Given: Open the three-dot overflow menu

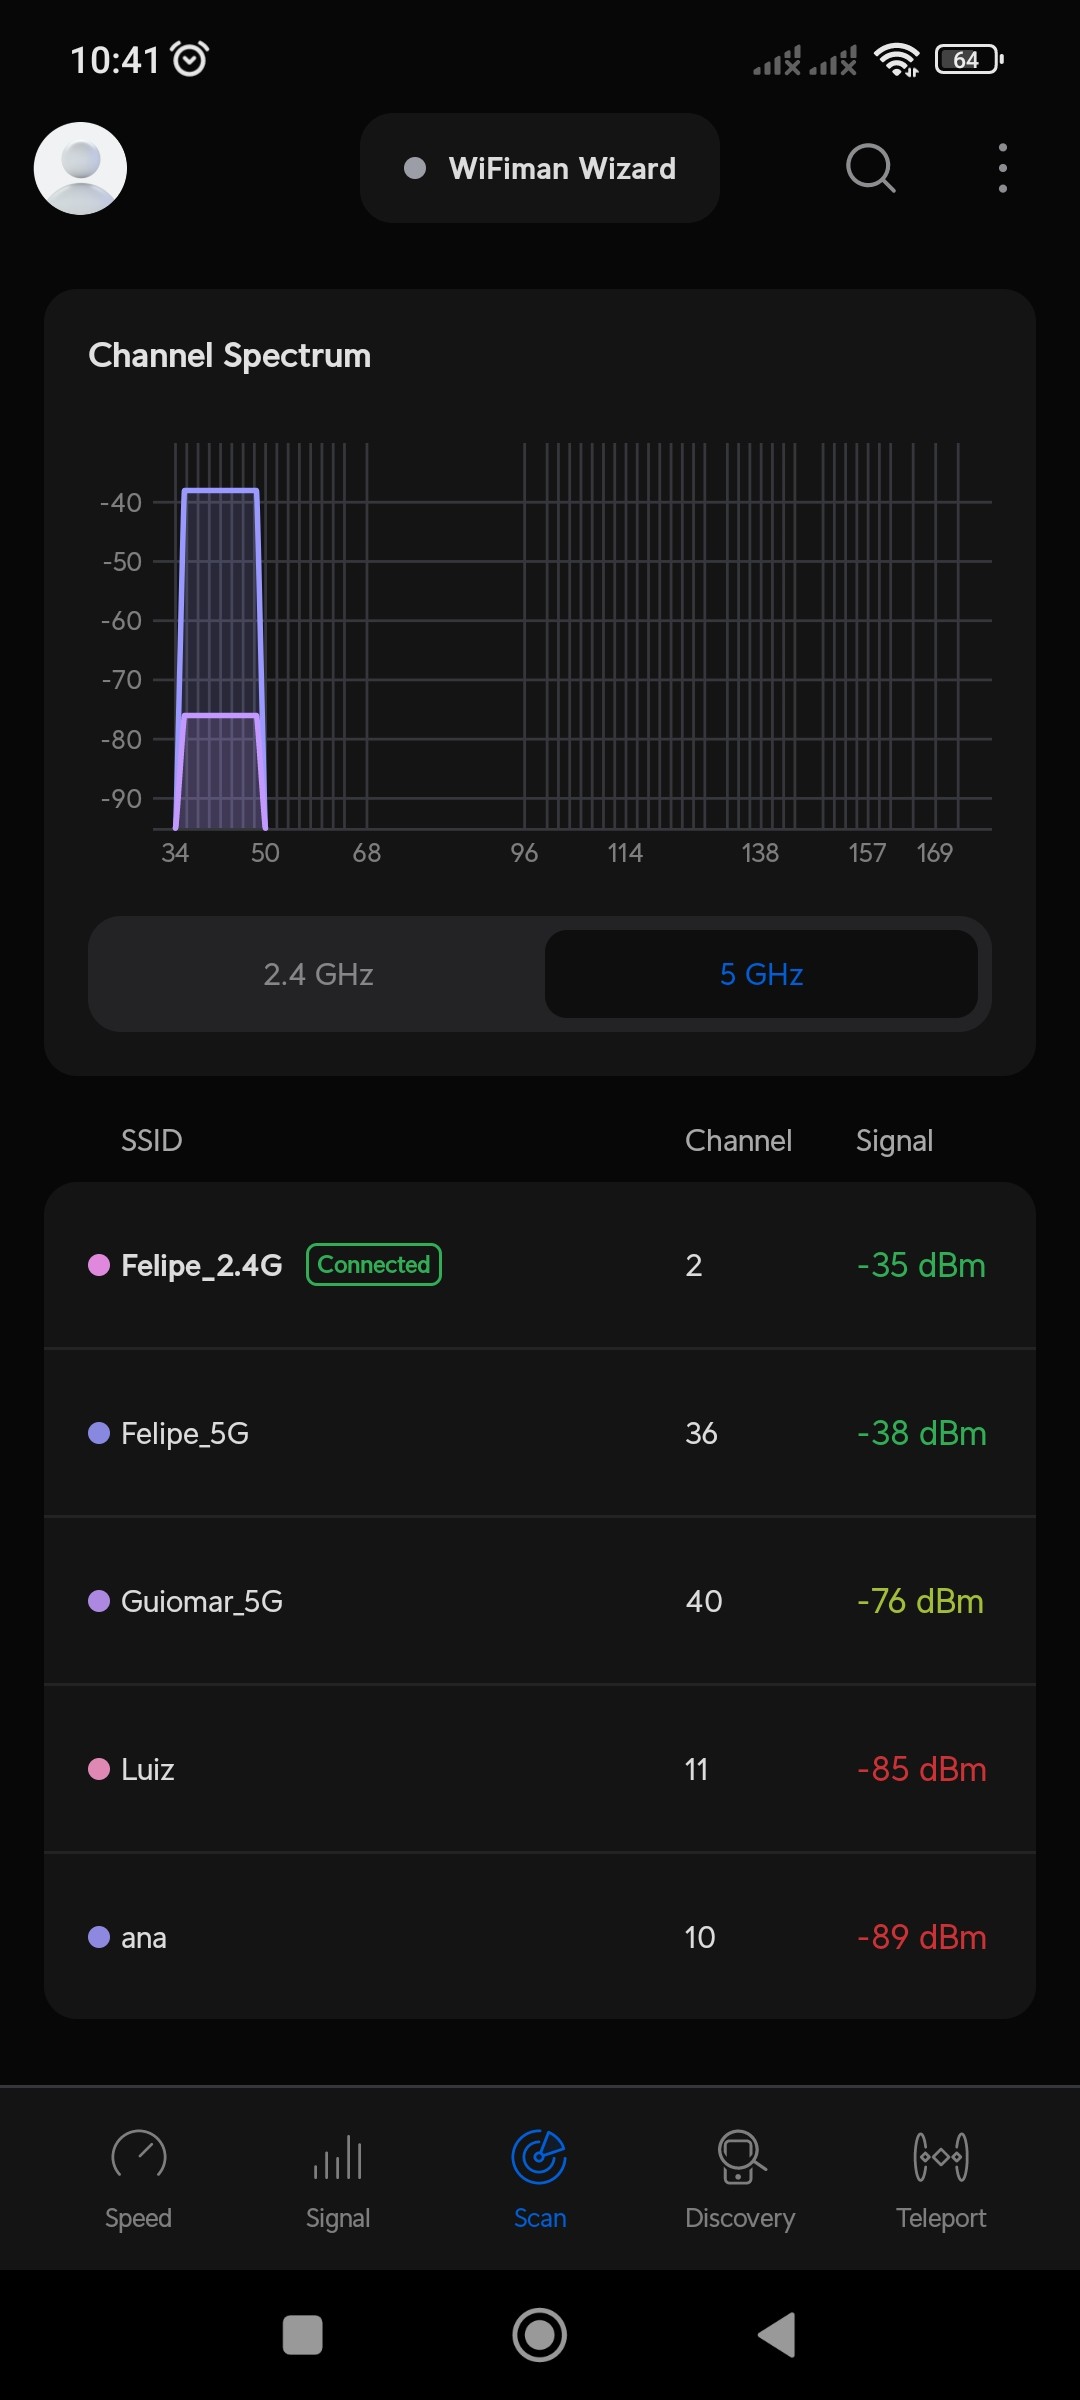Looking at the screenshot, I should (1002, 168).
